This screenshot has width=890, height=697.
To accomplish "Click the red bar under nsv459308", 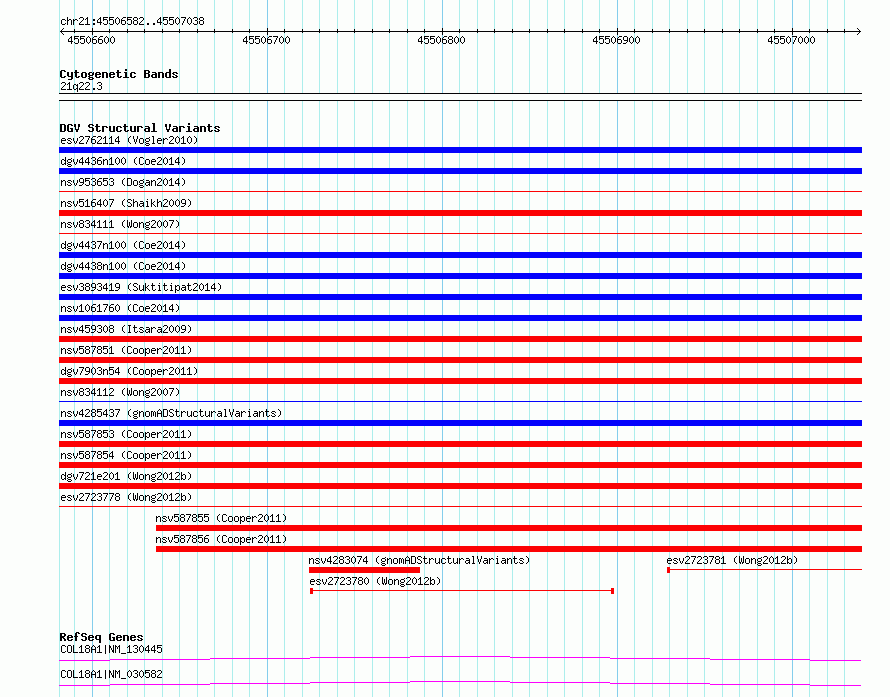I will coord(460,339).
